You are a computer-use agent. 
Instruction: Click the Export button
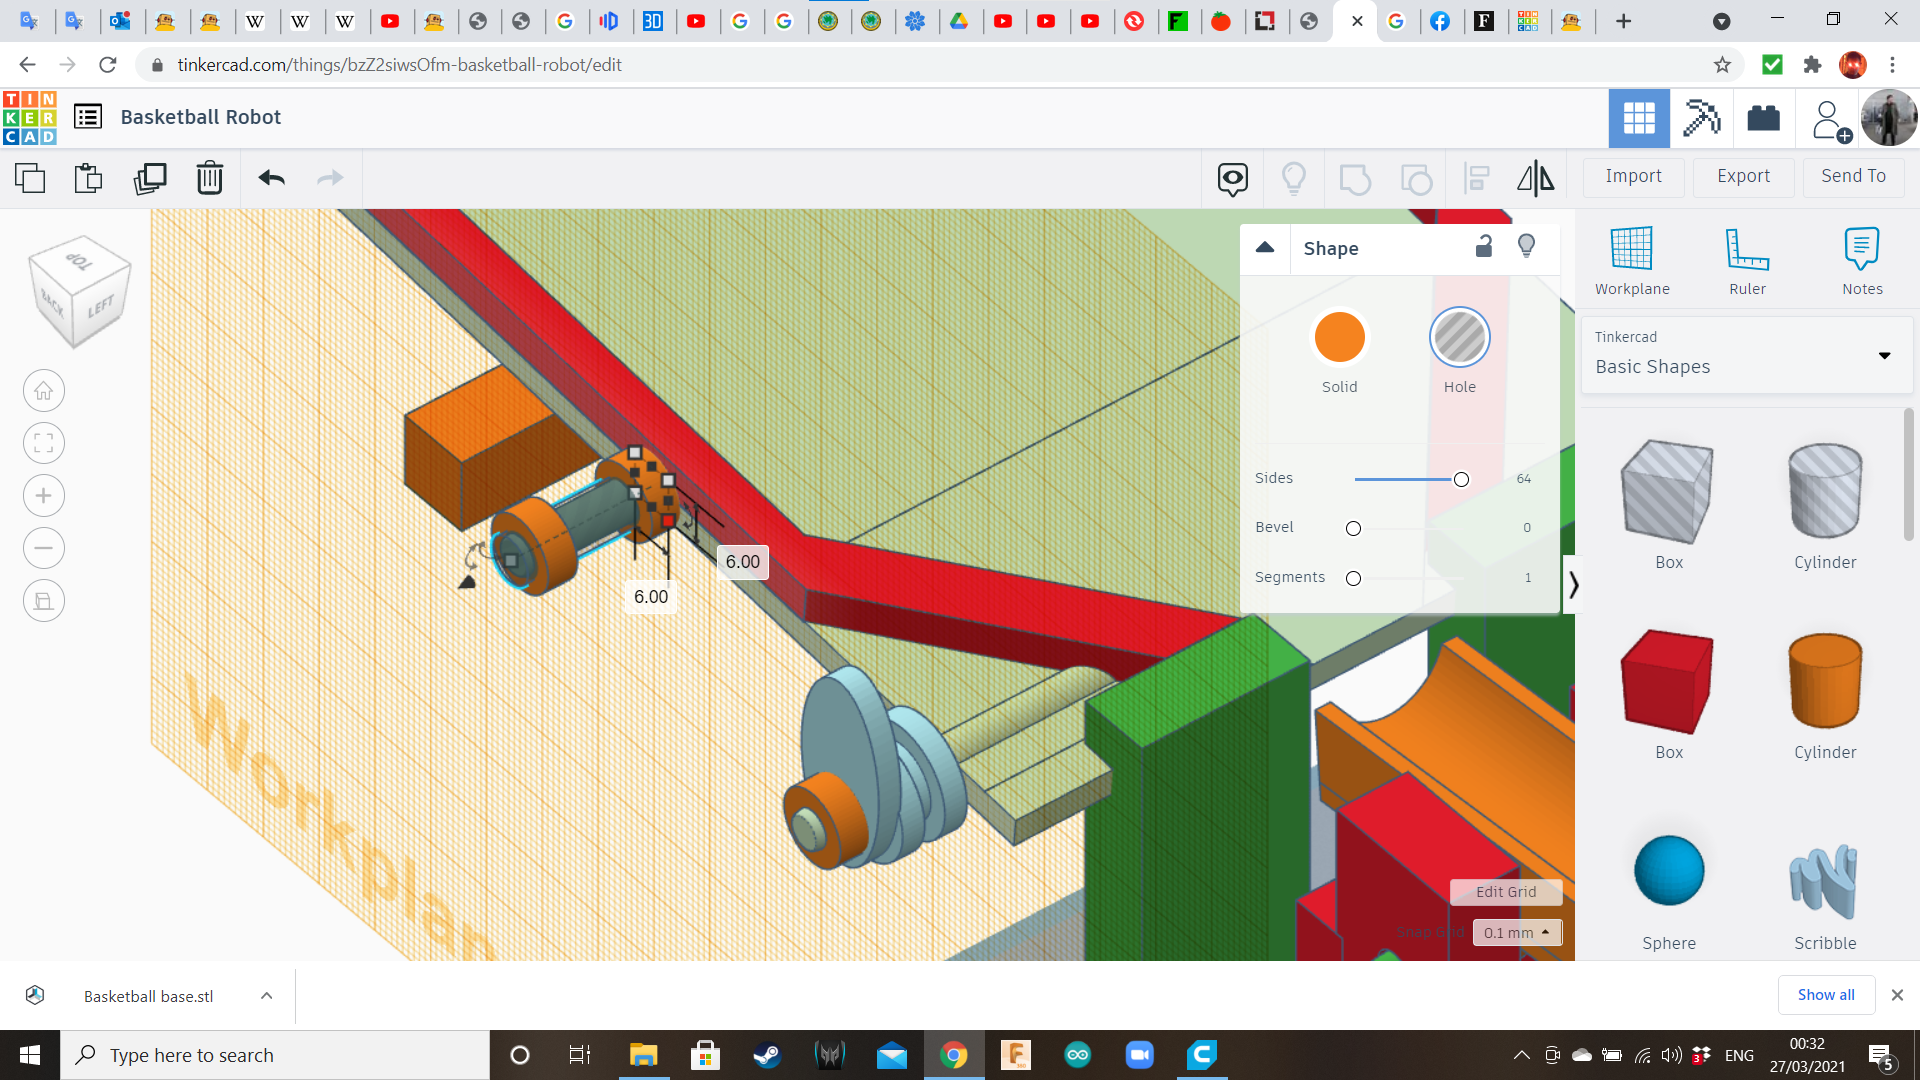[x=1743, y=176]
